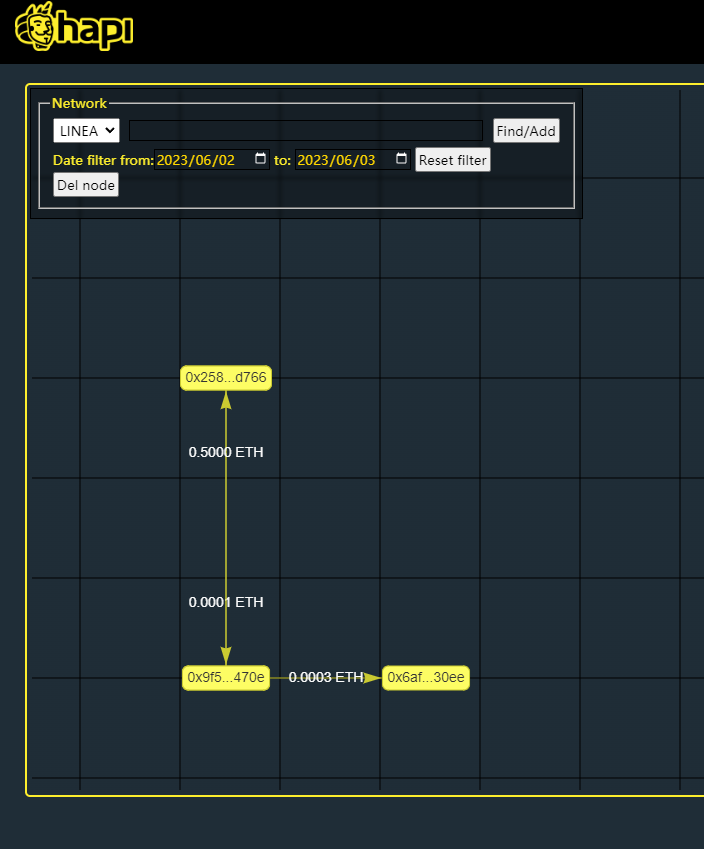Click the to date field 2023/06/03
The width and height of the screenshot is (704, 849).
[x=353, y=160]
